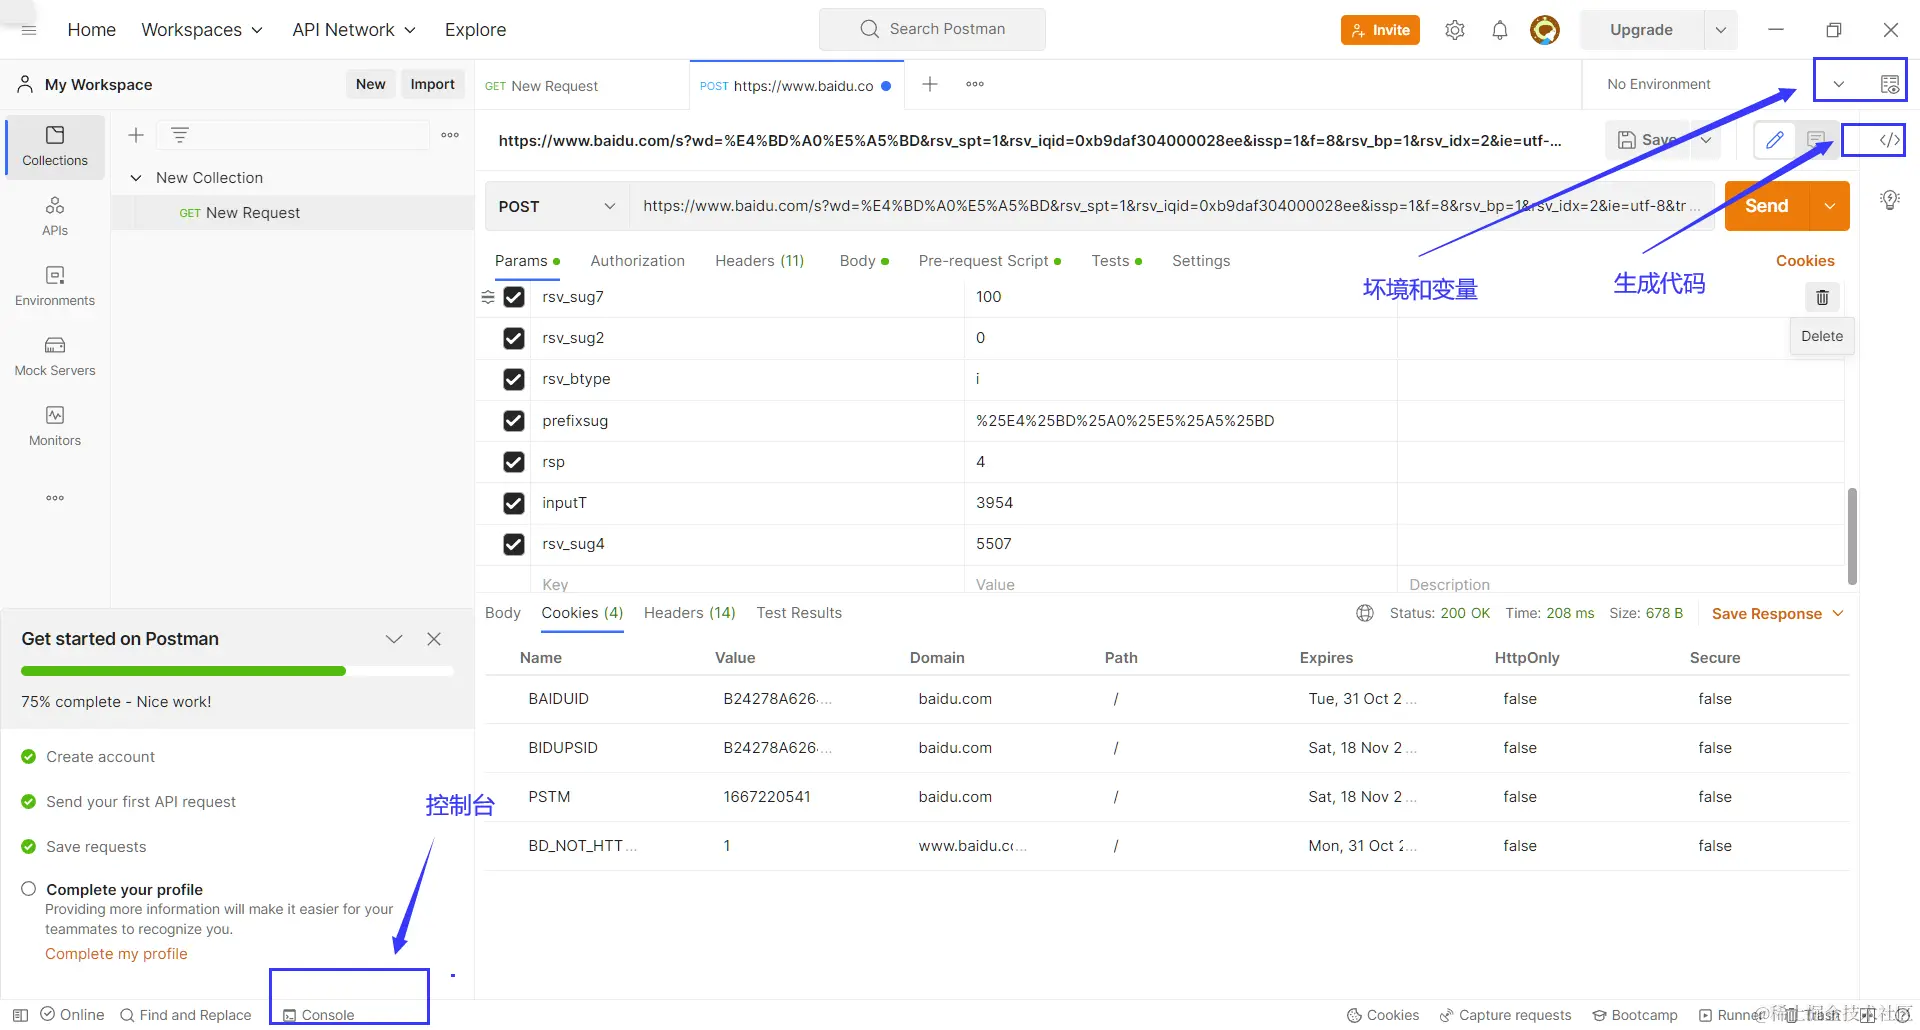This screenshot has height=1030, width=1920.
Task: Uncheck the rsv_btype parameter
Action: [514, 379]
